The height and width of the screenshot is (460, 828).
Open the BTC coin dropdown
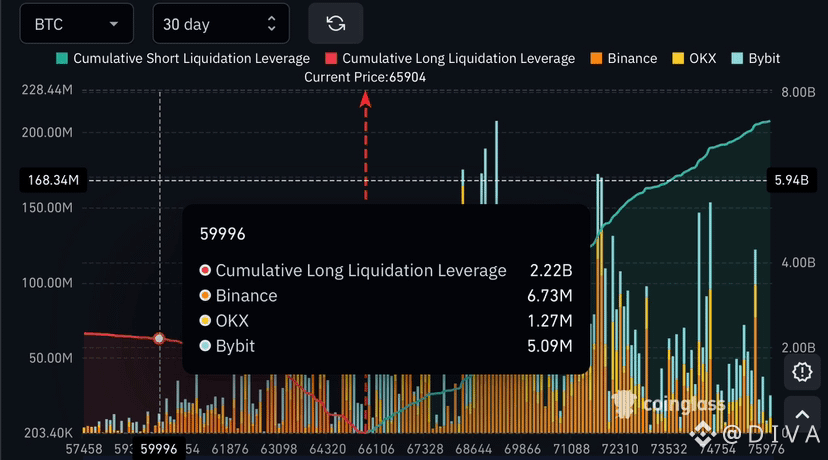pos(77,24)
